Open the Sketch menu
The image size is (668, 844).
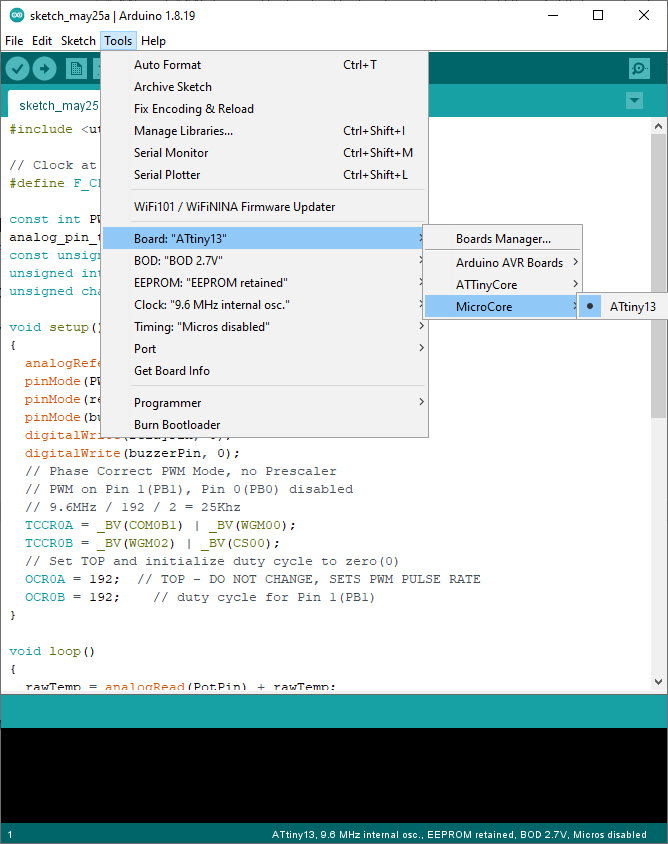click(78, 41)
